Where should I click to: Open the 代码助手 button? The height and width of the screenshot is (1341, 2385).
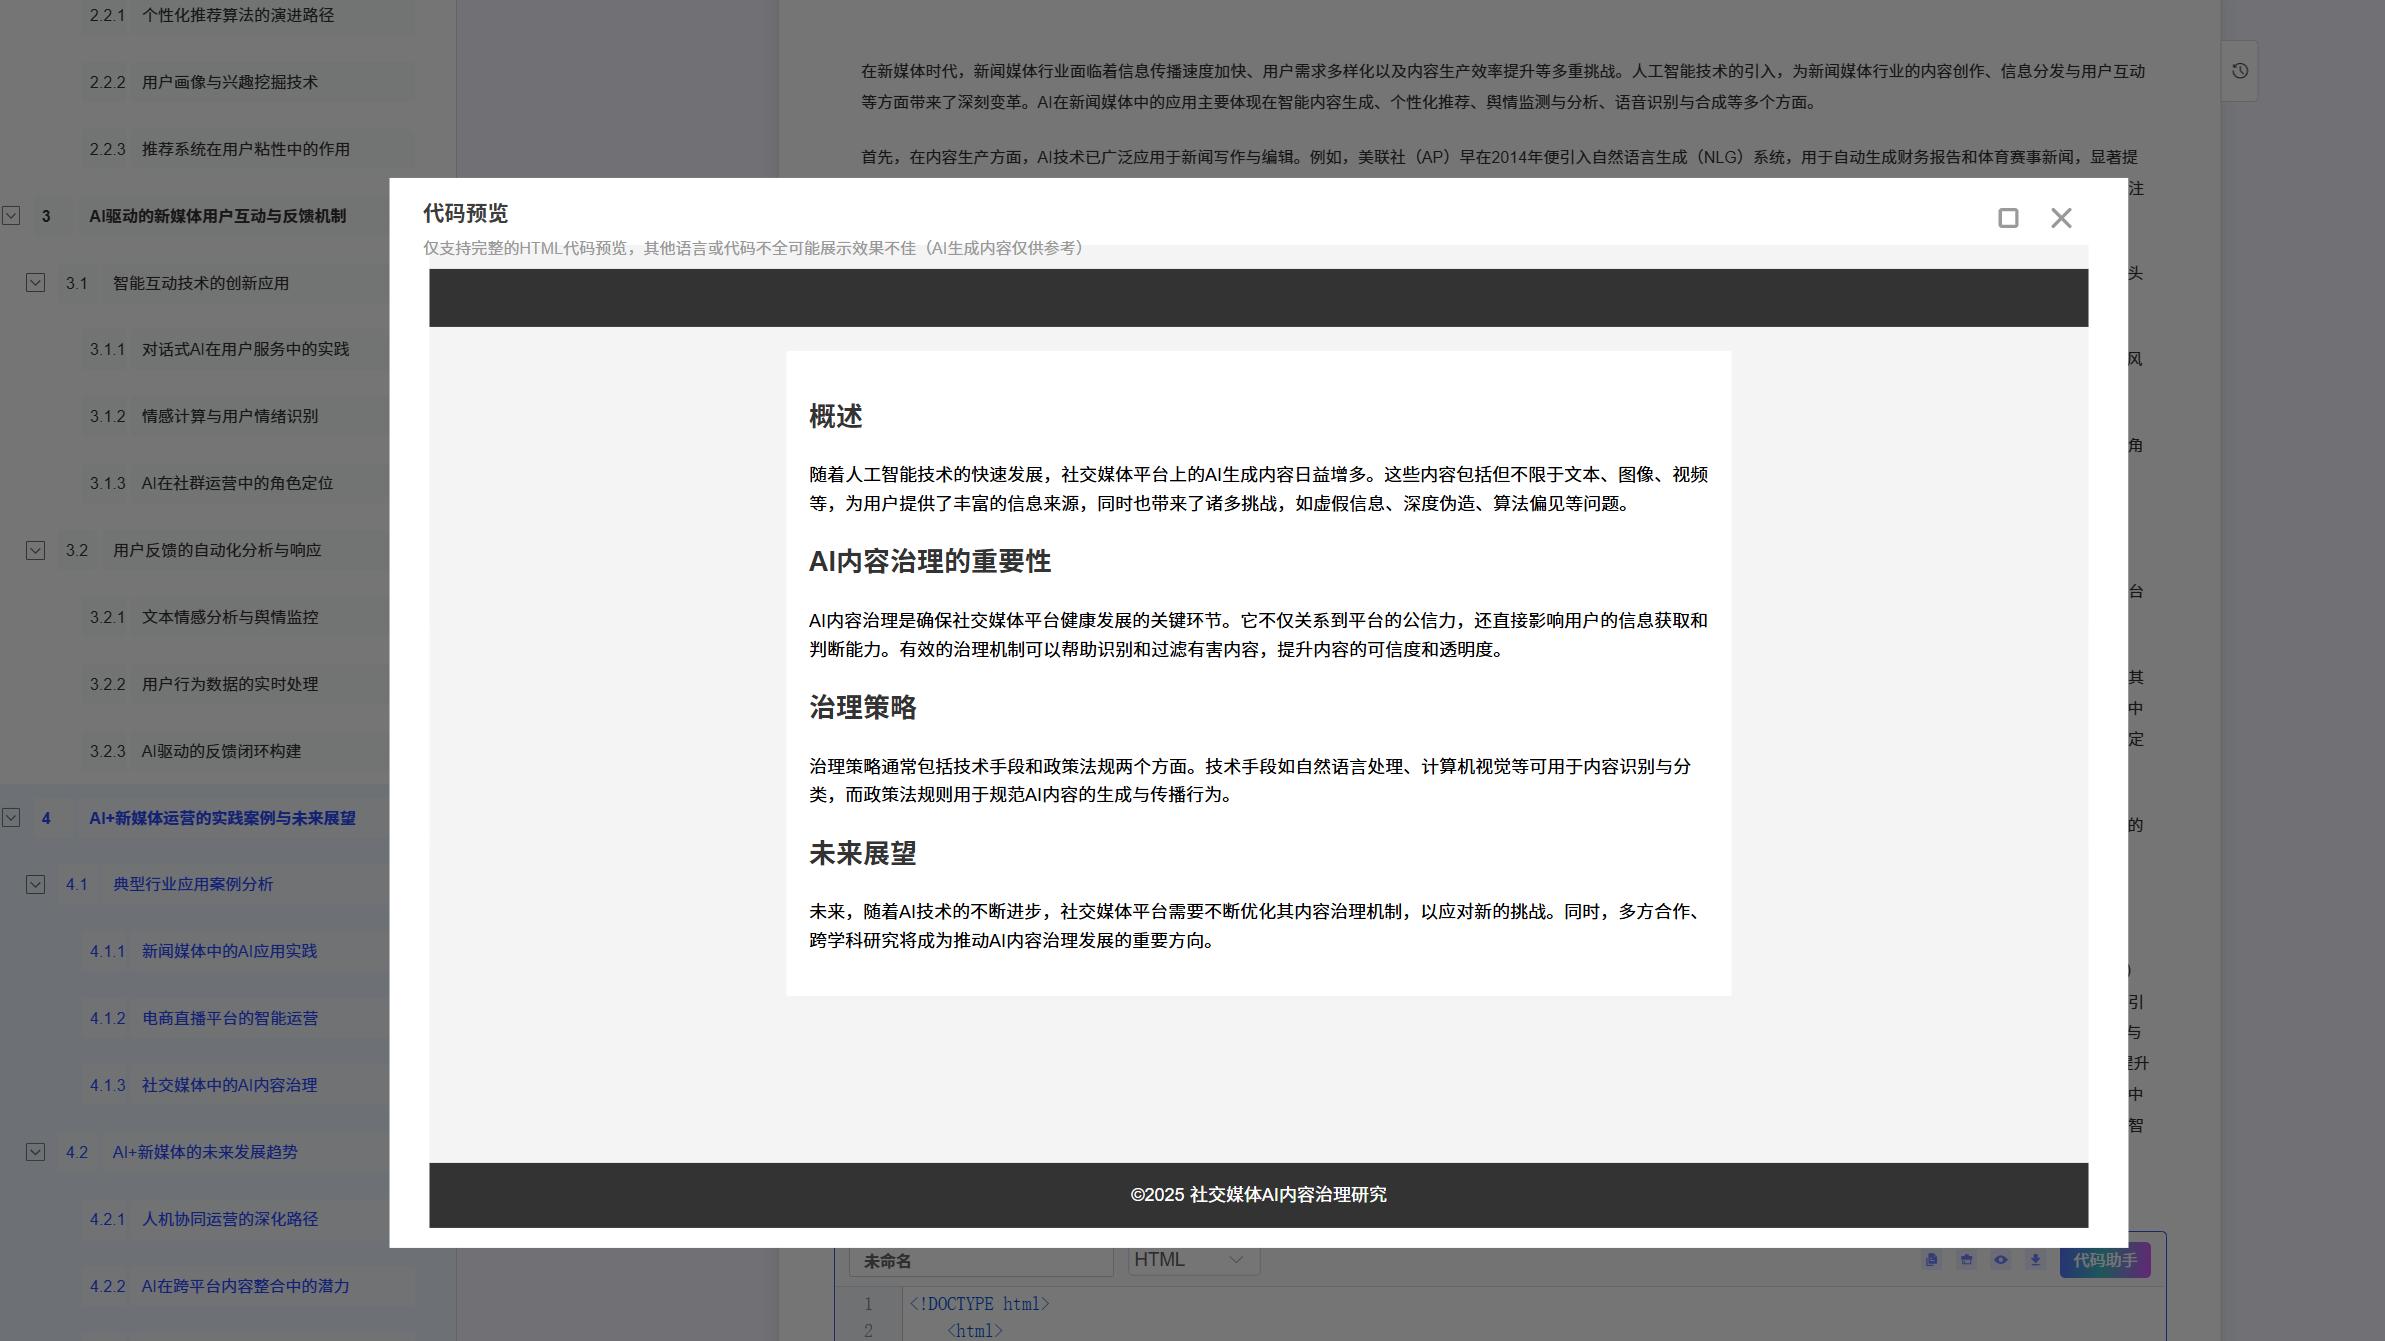[x=2104, y=1260]
